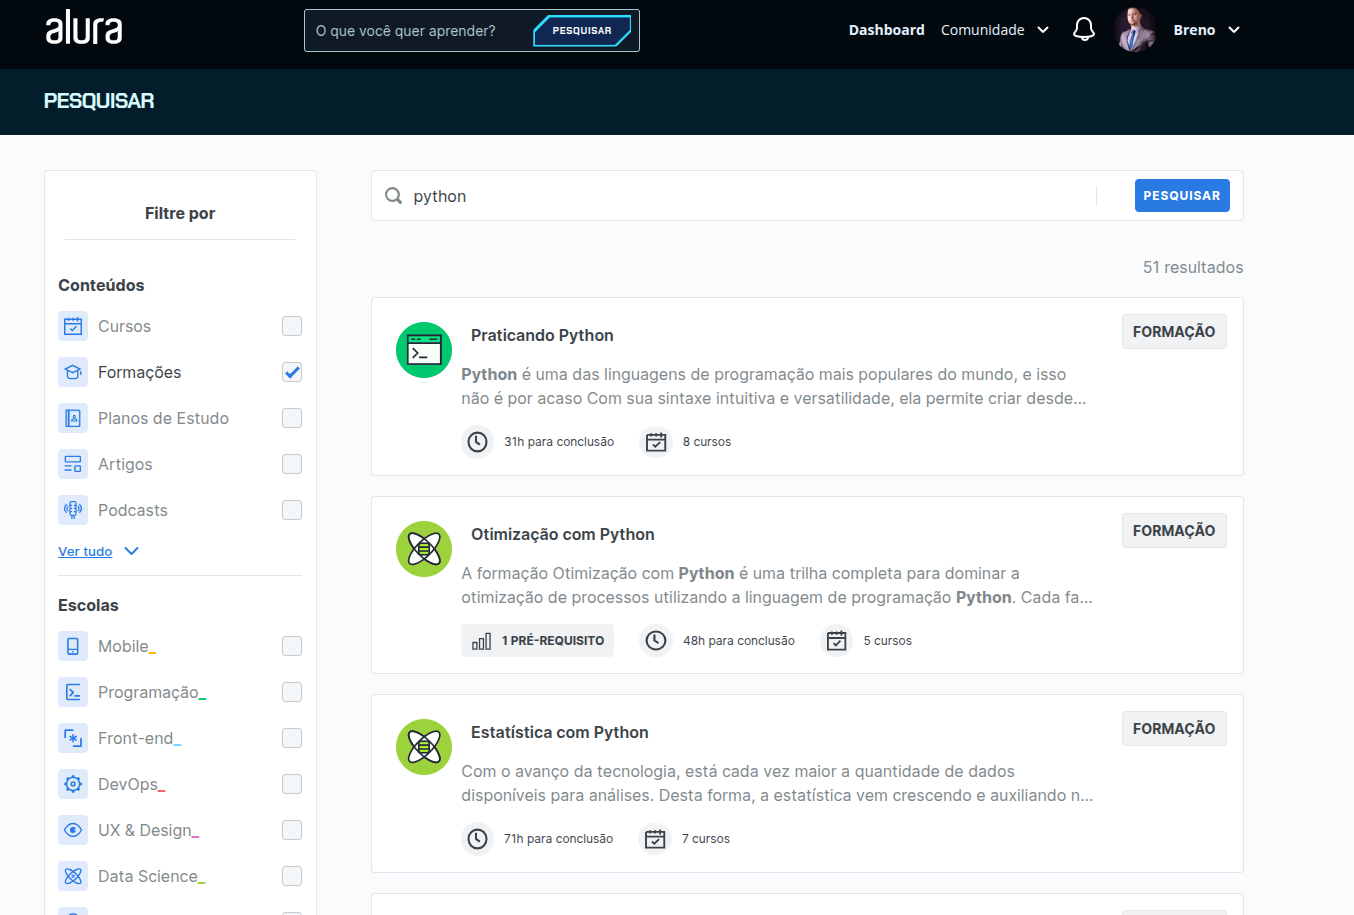Screen dimensions: 1354x915
Task: Click FORMAÇÃO tag on Otimização com Python
Action: [1174, 531]
